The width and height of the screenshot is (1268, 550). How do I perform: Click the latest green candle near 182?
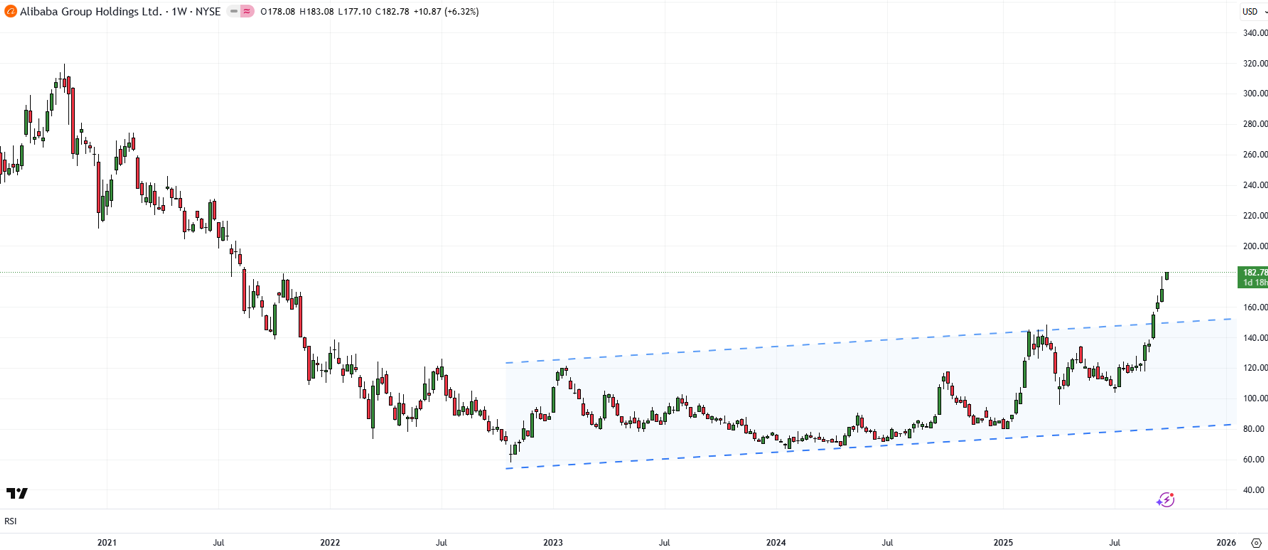[1166, 275]
